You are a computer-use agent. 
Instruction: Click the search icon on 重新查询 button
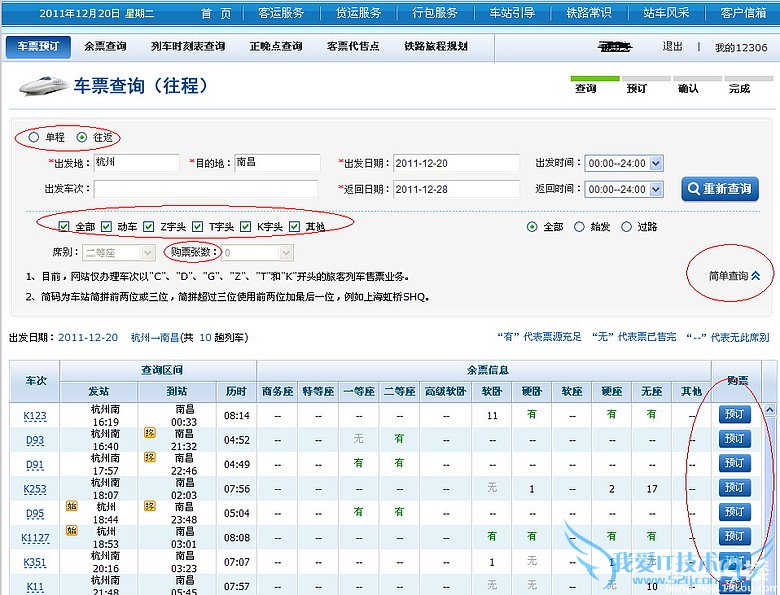693,189
